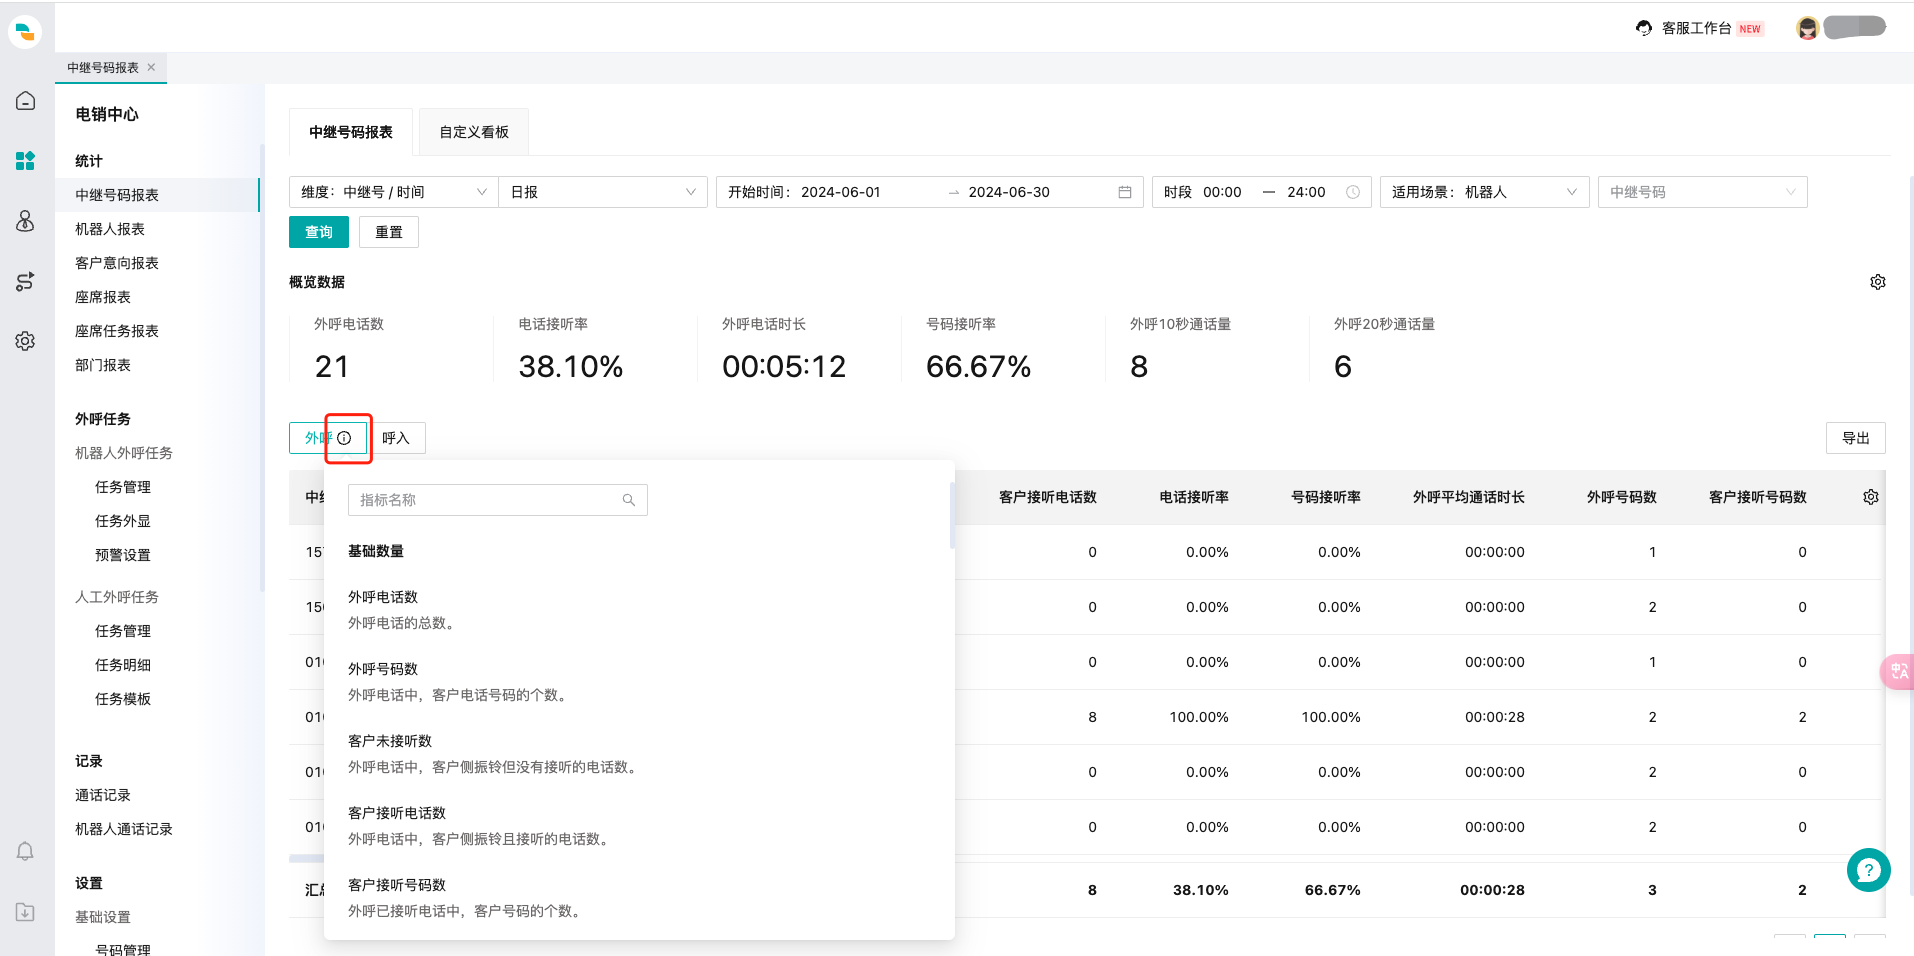Click the pink translate floating icon
The width and height of the screenshot is (1914, 956).
pos(1898,671)
